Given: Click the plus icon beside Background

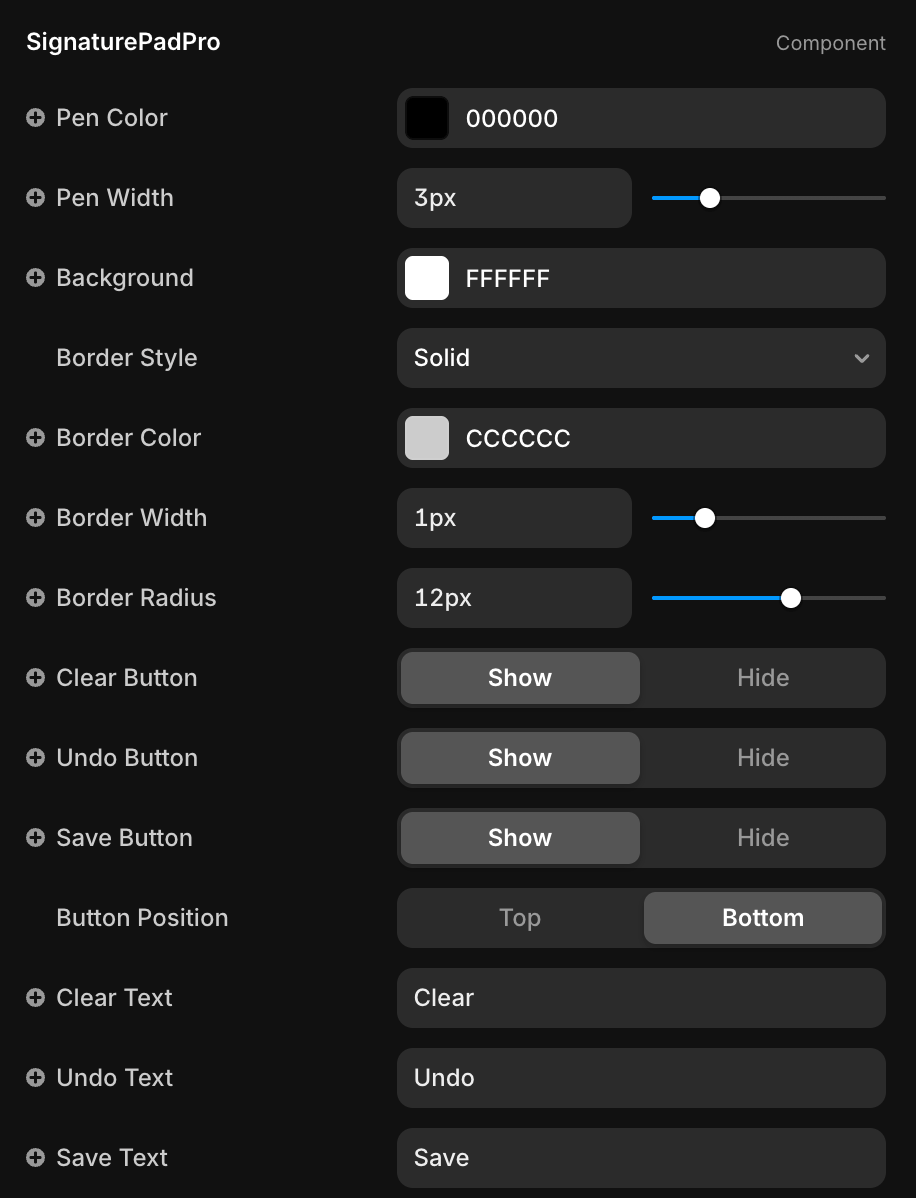Looking at the screenshot, I should pos(35,278).
